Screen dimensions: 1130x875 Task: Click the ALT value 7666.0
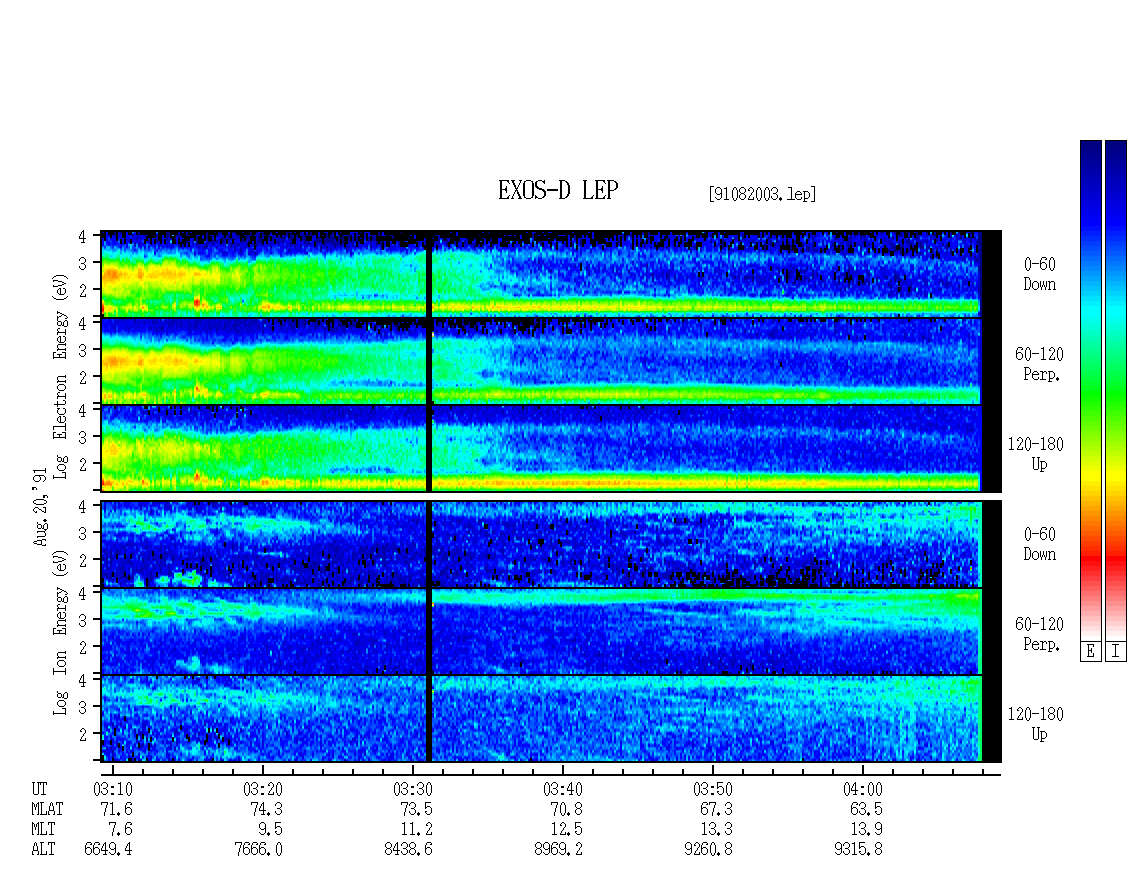(x=258, y=850)
